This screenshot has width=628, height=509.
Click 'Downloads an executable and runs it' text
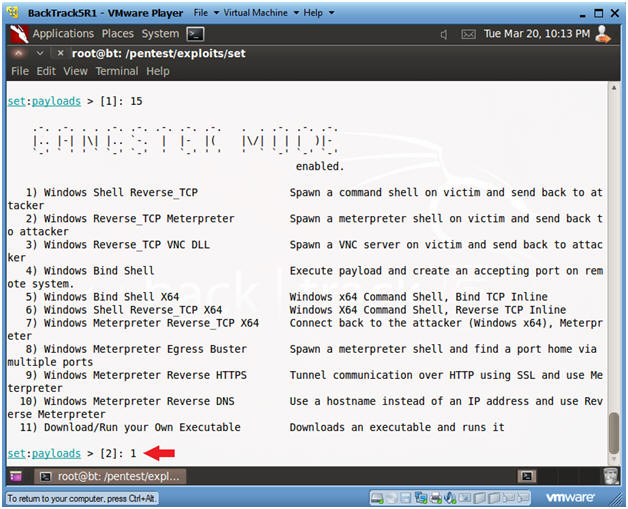tap(397, 427)
